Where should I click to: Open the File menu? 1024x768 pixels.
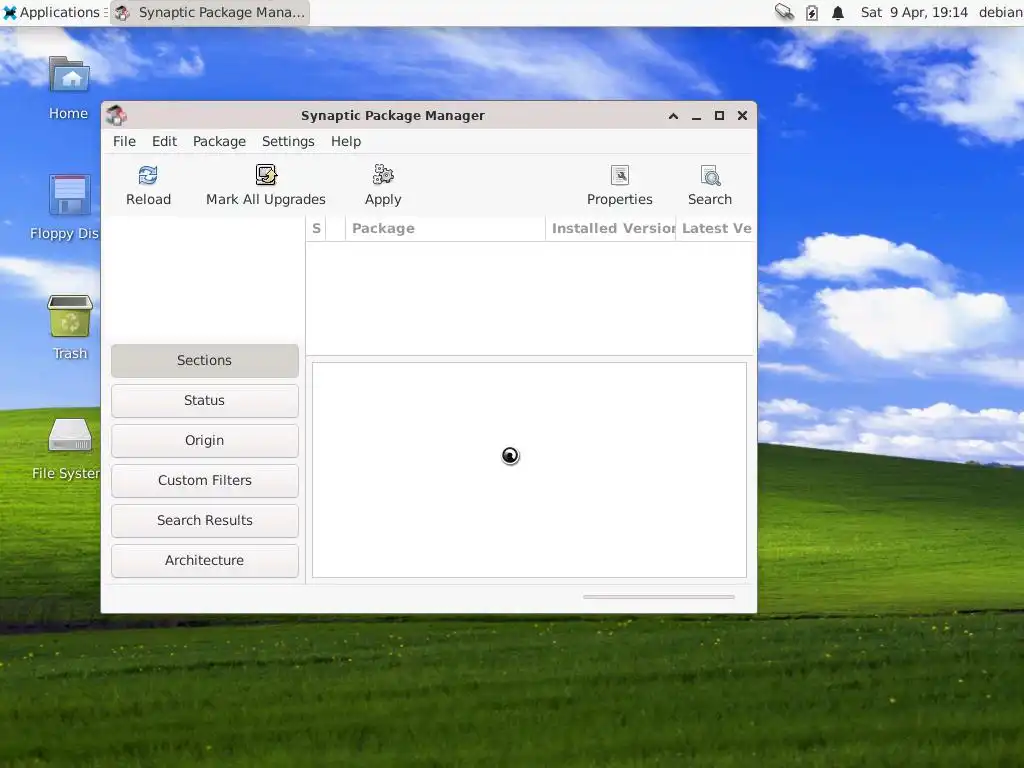click(124, 142)
